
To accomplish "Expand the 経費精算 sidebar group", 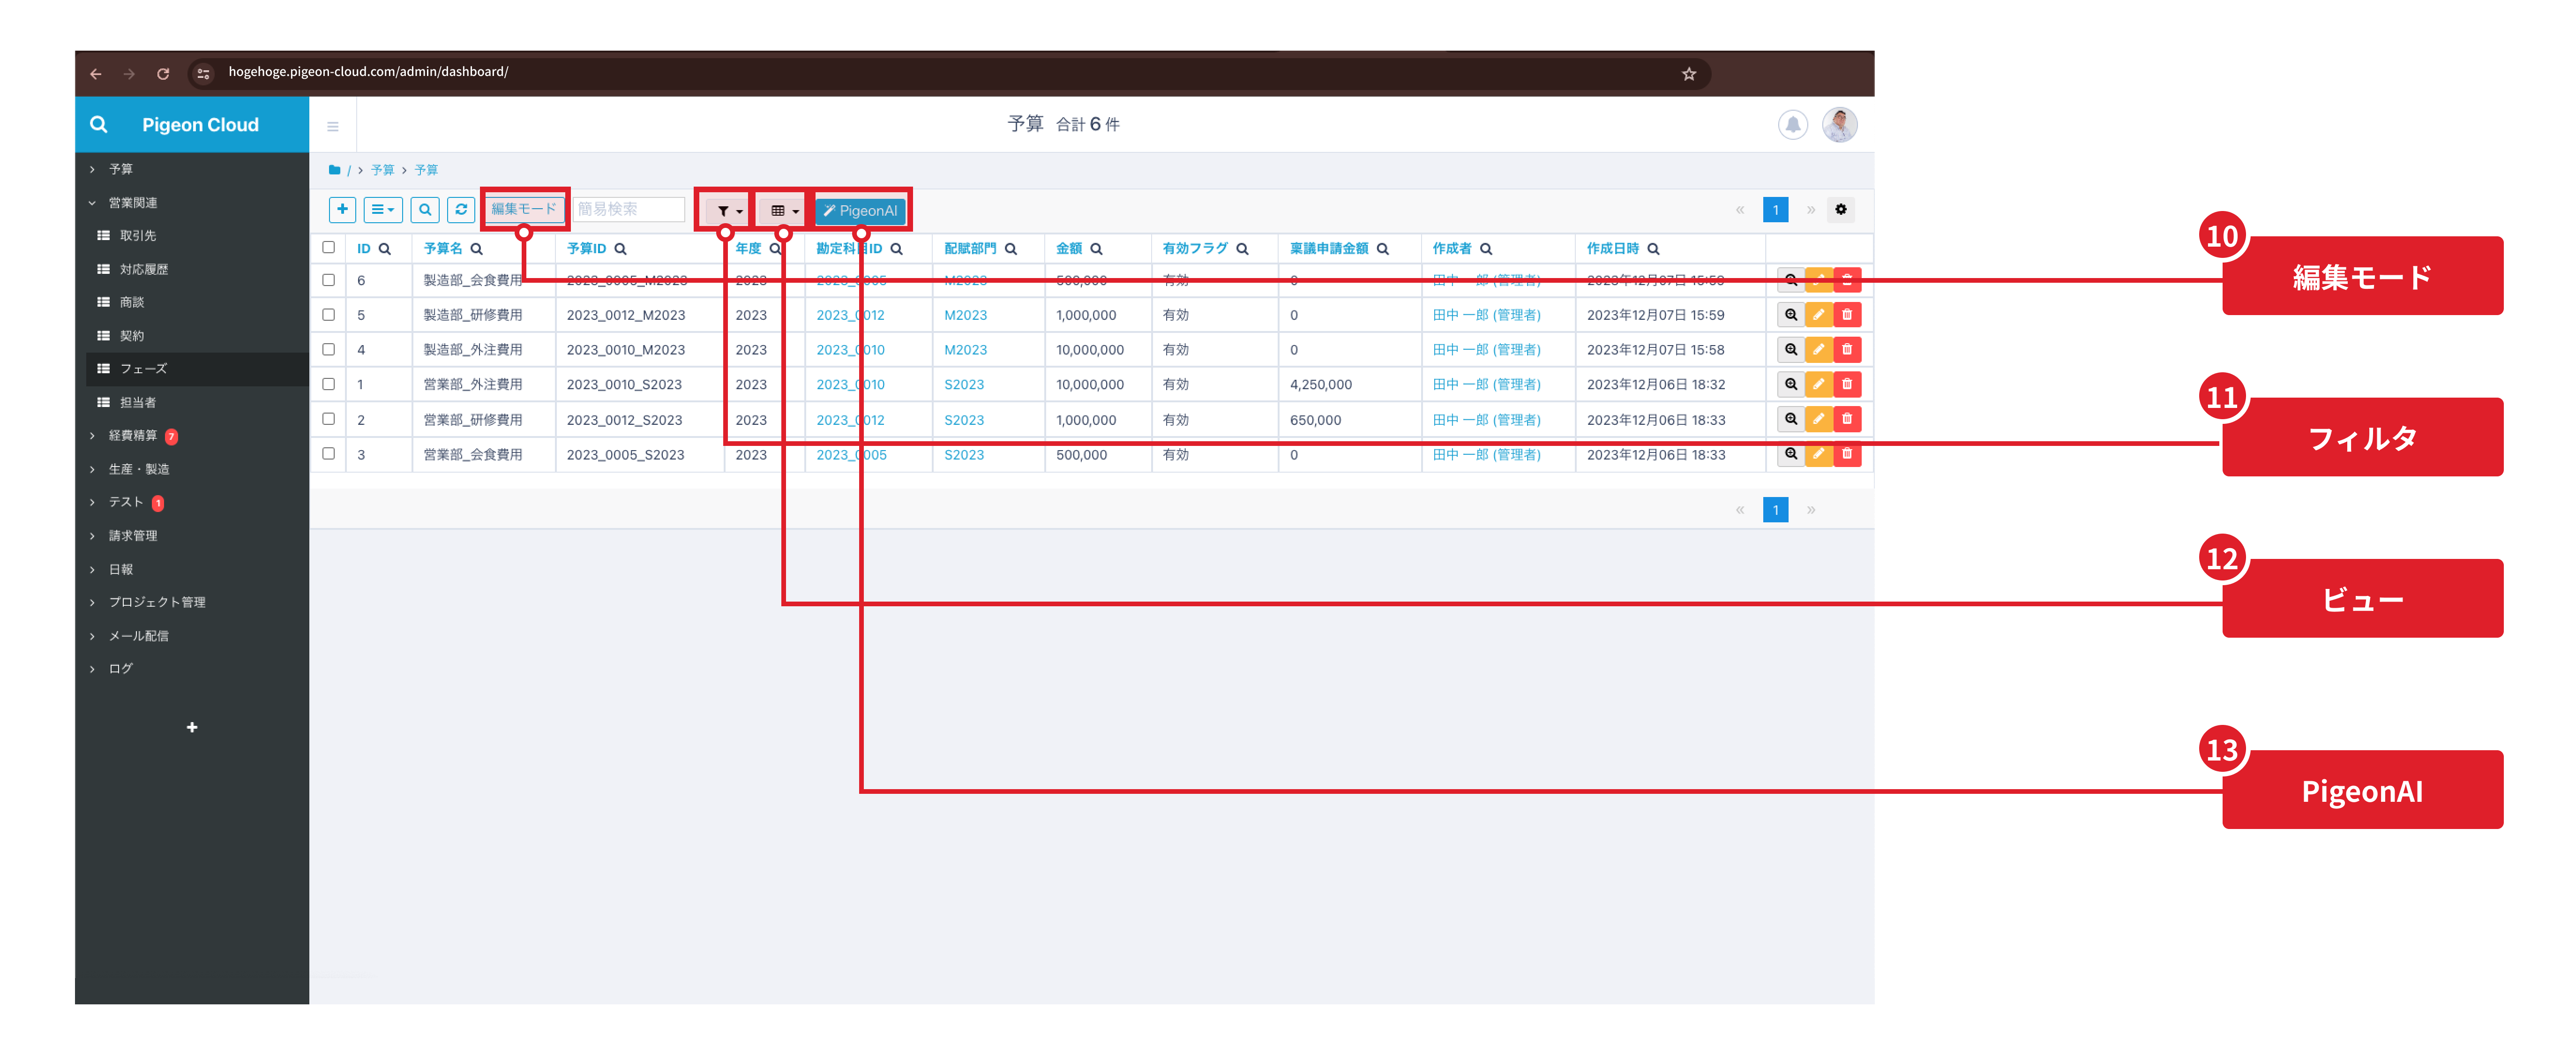I will (132, 435).
